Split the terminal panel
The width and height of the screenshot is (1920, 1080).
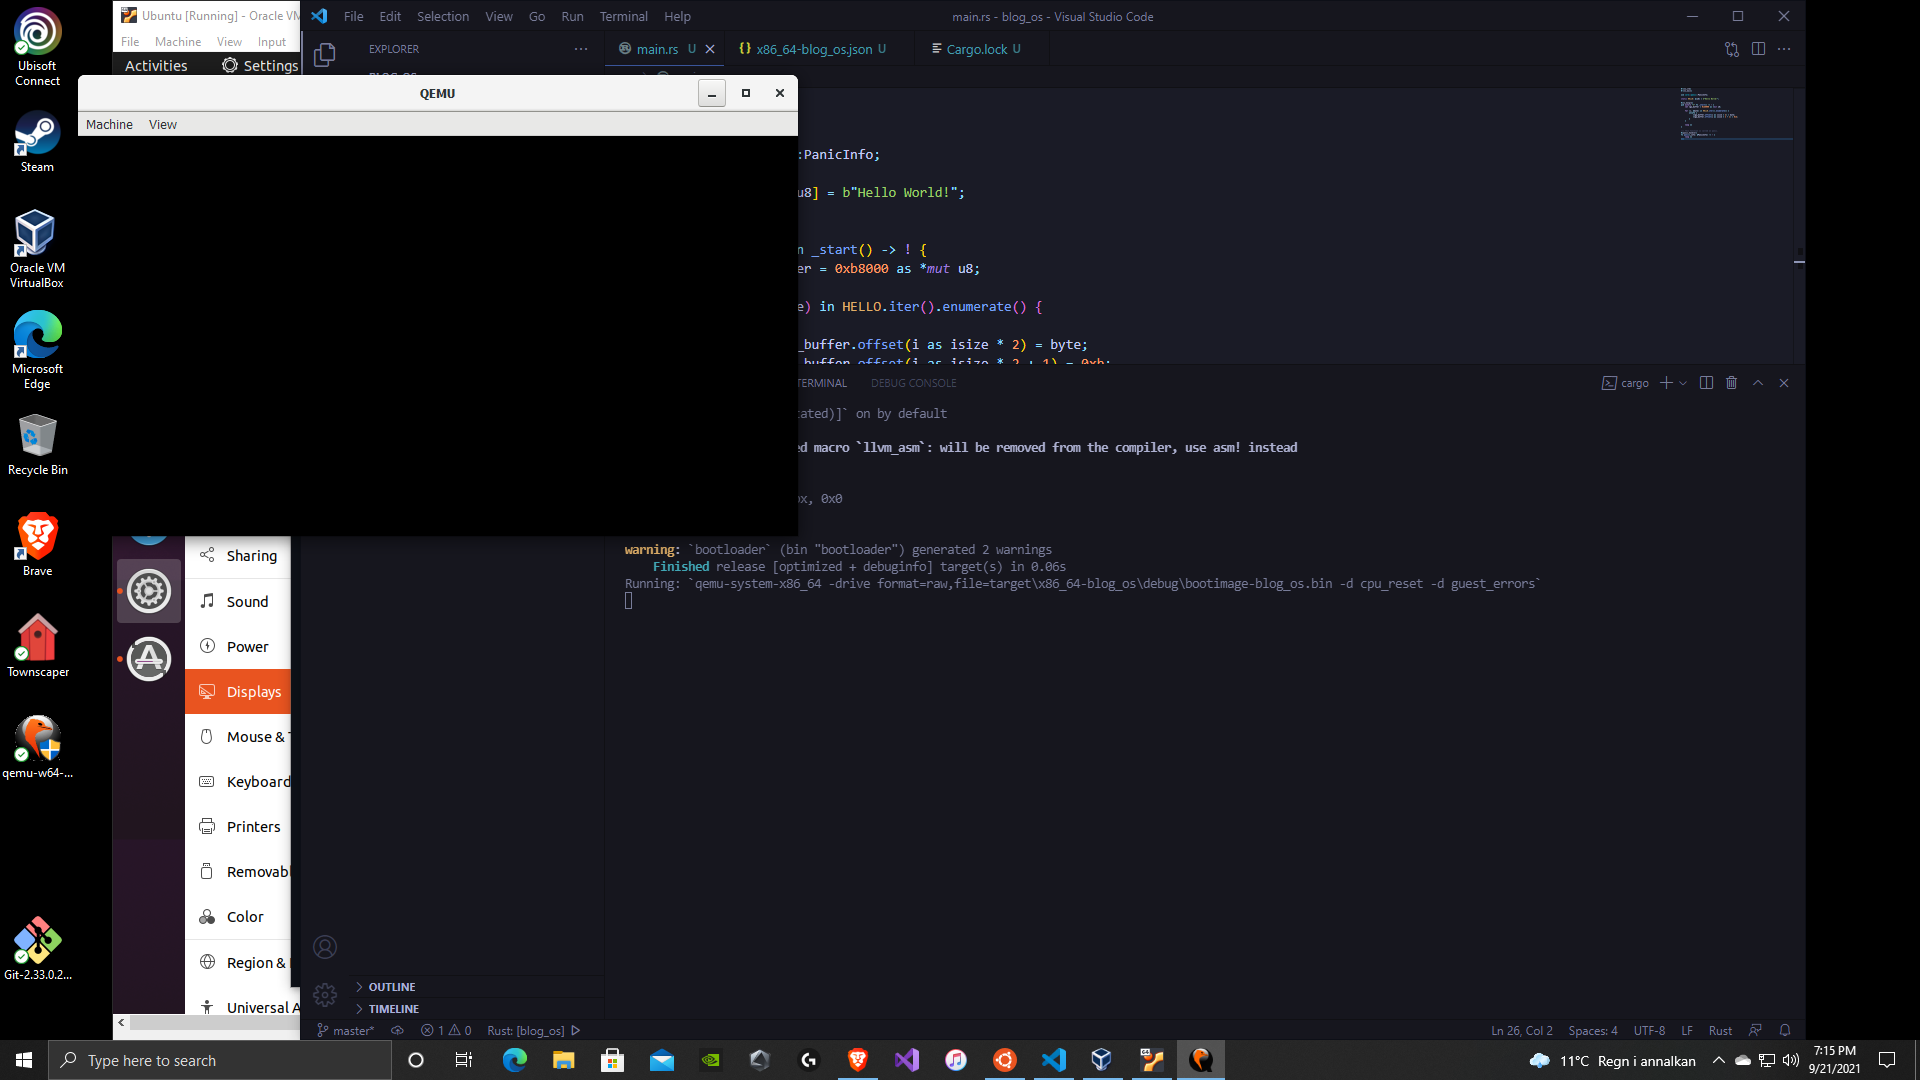[1706, 383]
